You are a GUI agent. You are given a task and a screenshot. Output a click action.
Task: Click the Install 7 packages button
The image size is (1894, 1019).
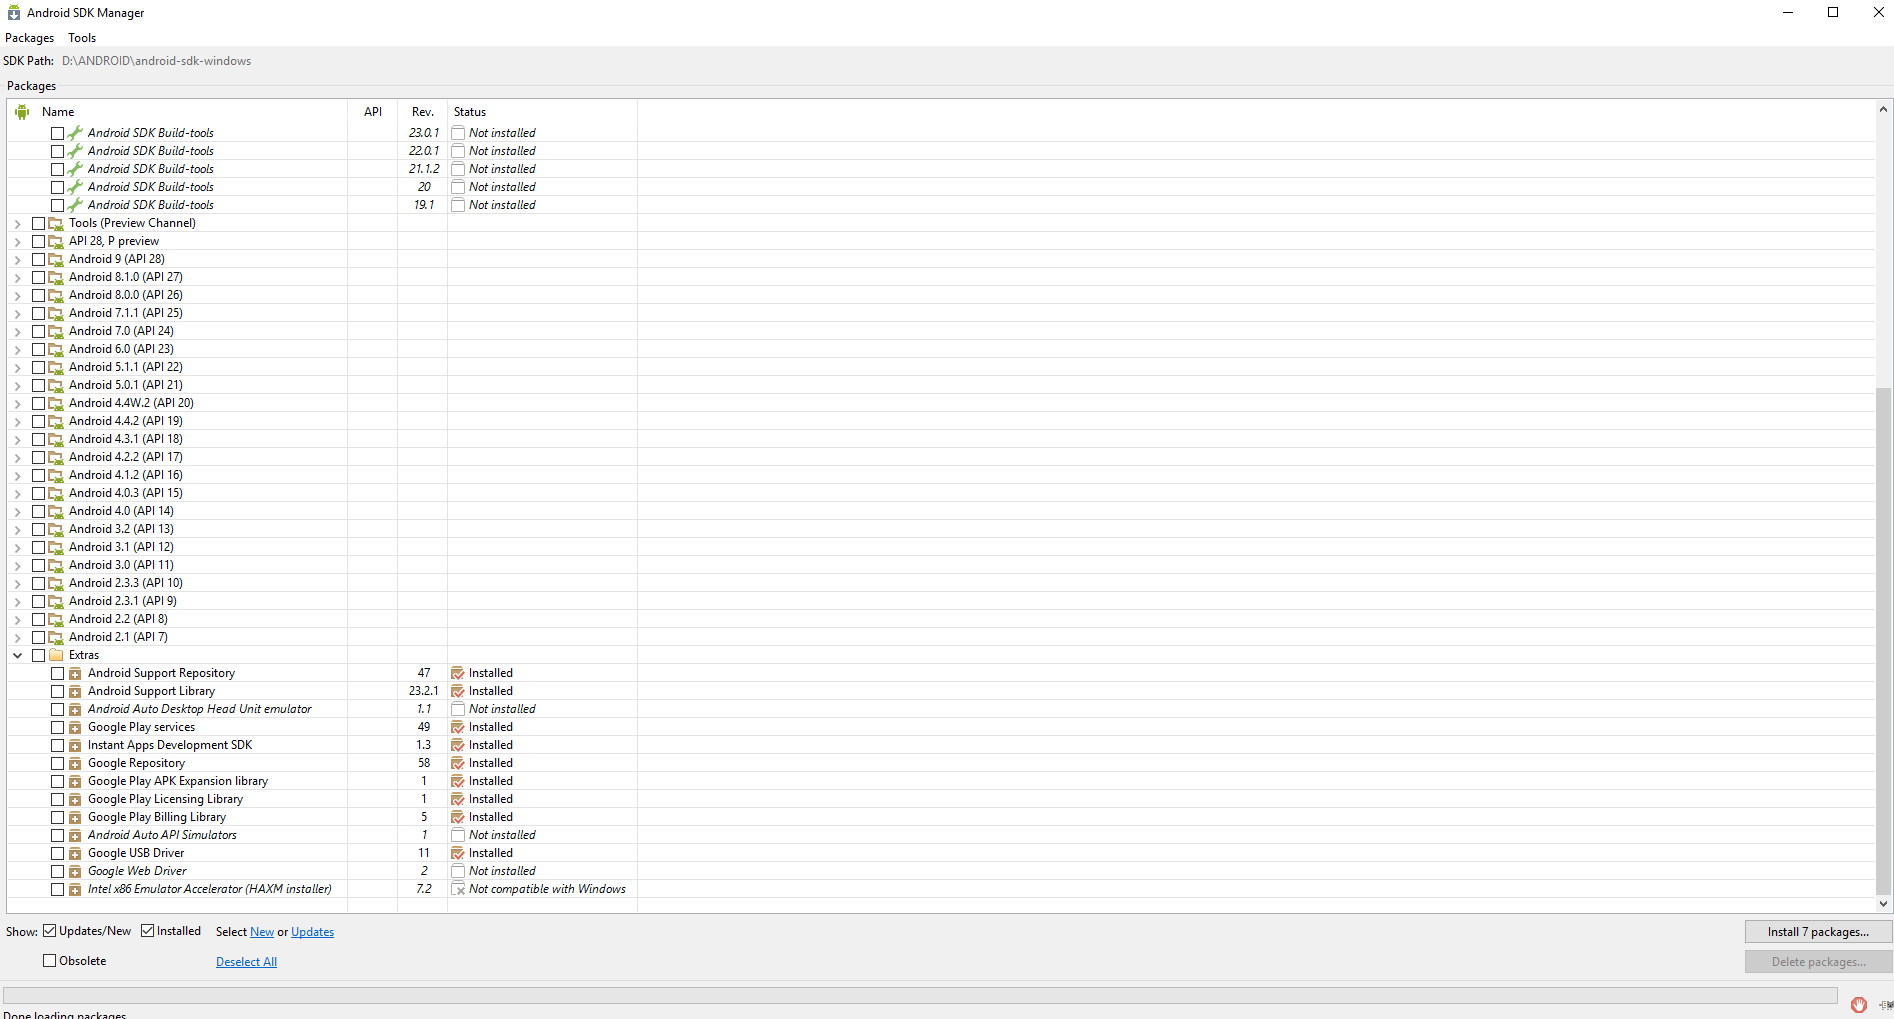click(x=1818, y=932)
